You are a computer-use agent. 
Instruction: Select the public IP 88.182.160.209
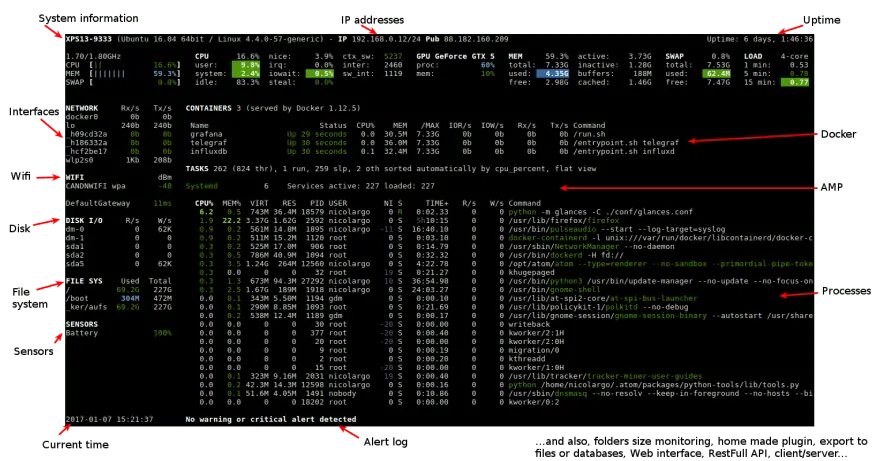click(476, 39)
